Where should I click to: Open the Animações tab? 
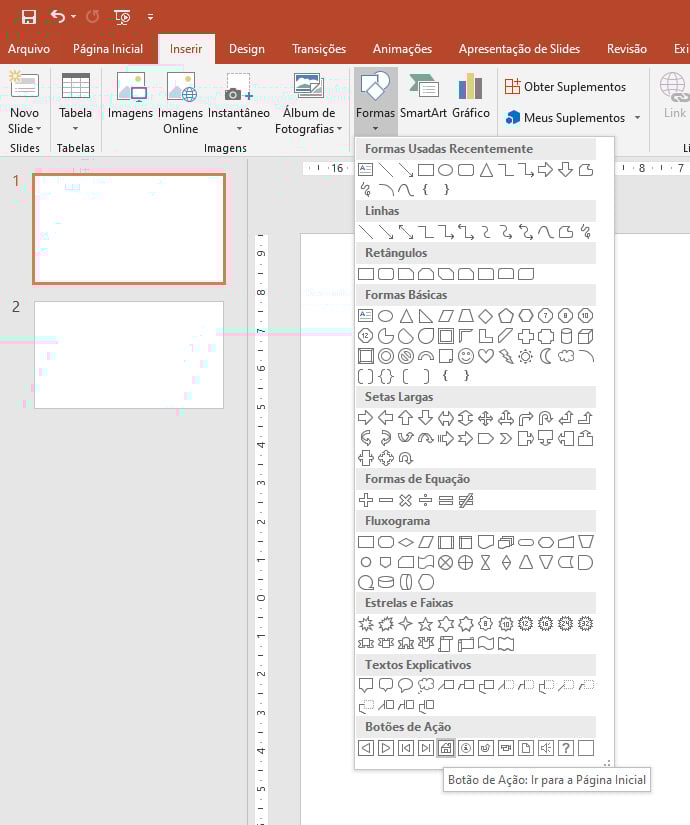tap(402, 49)
